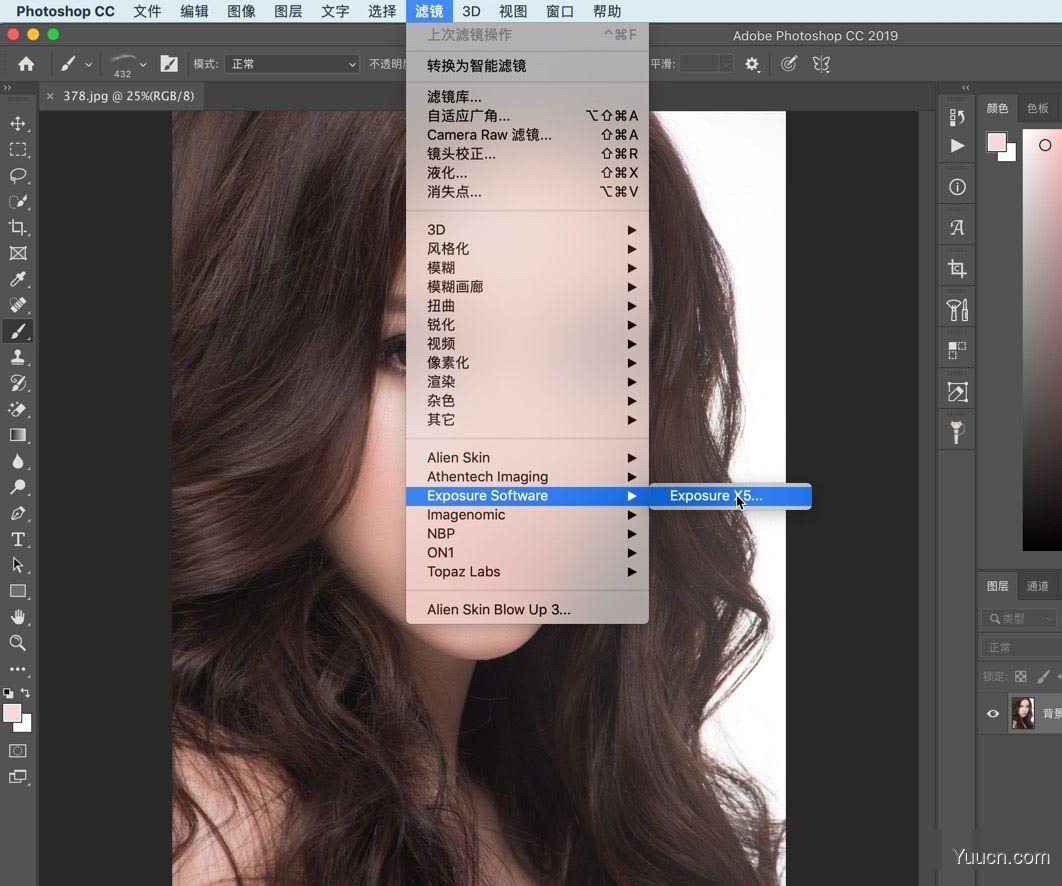Select the Rectangle shape tool

point(18,591)
